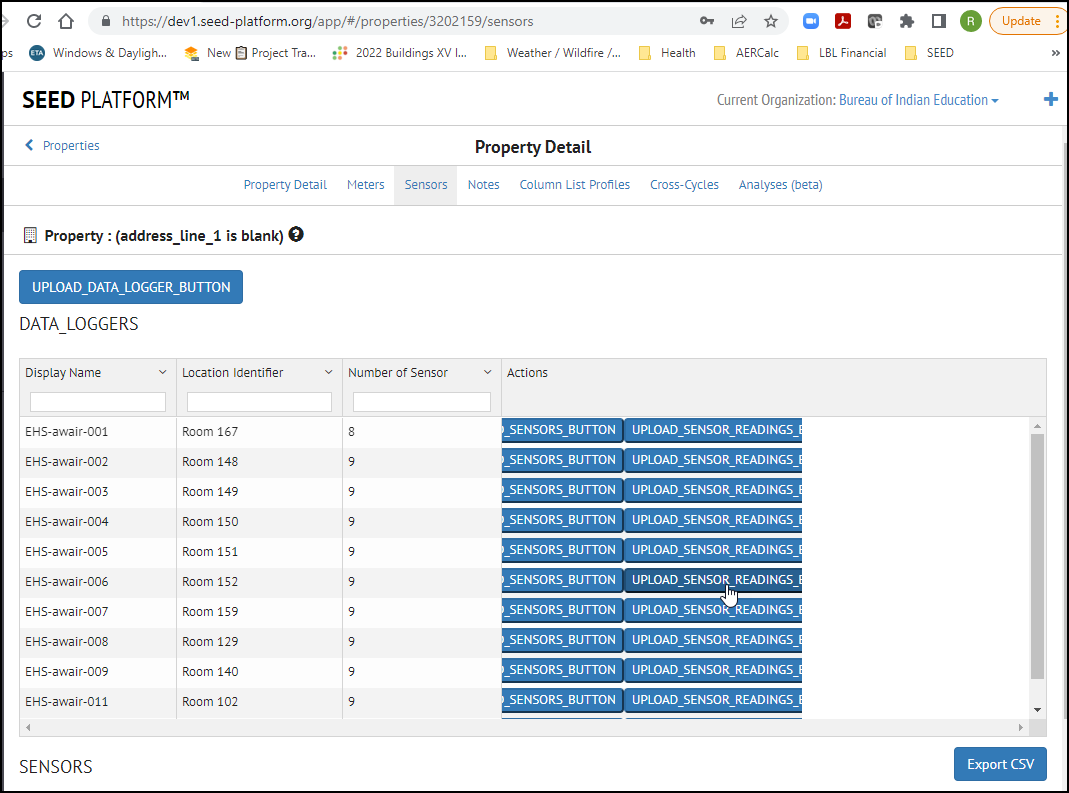Switch to the Meters tab
This screenshot has height=793, width=1069.
pos(365,185)
